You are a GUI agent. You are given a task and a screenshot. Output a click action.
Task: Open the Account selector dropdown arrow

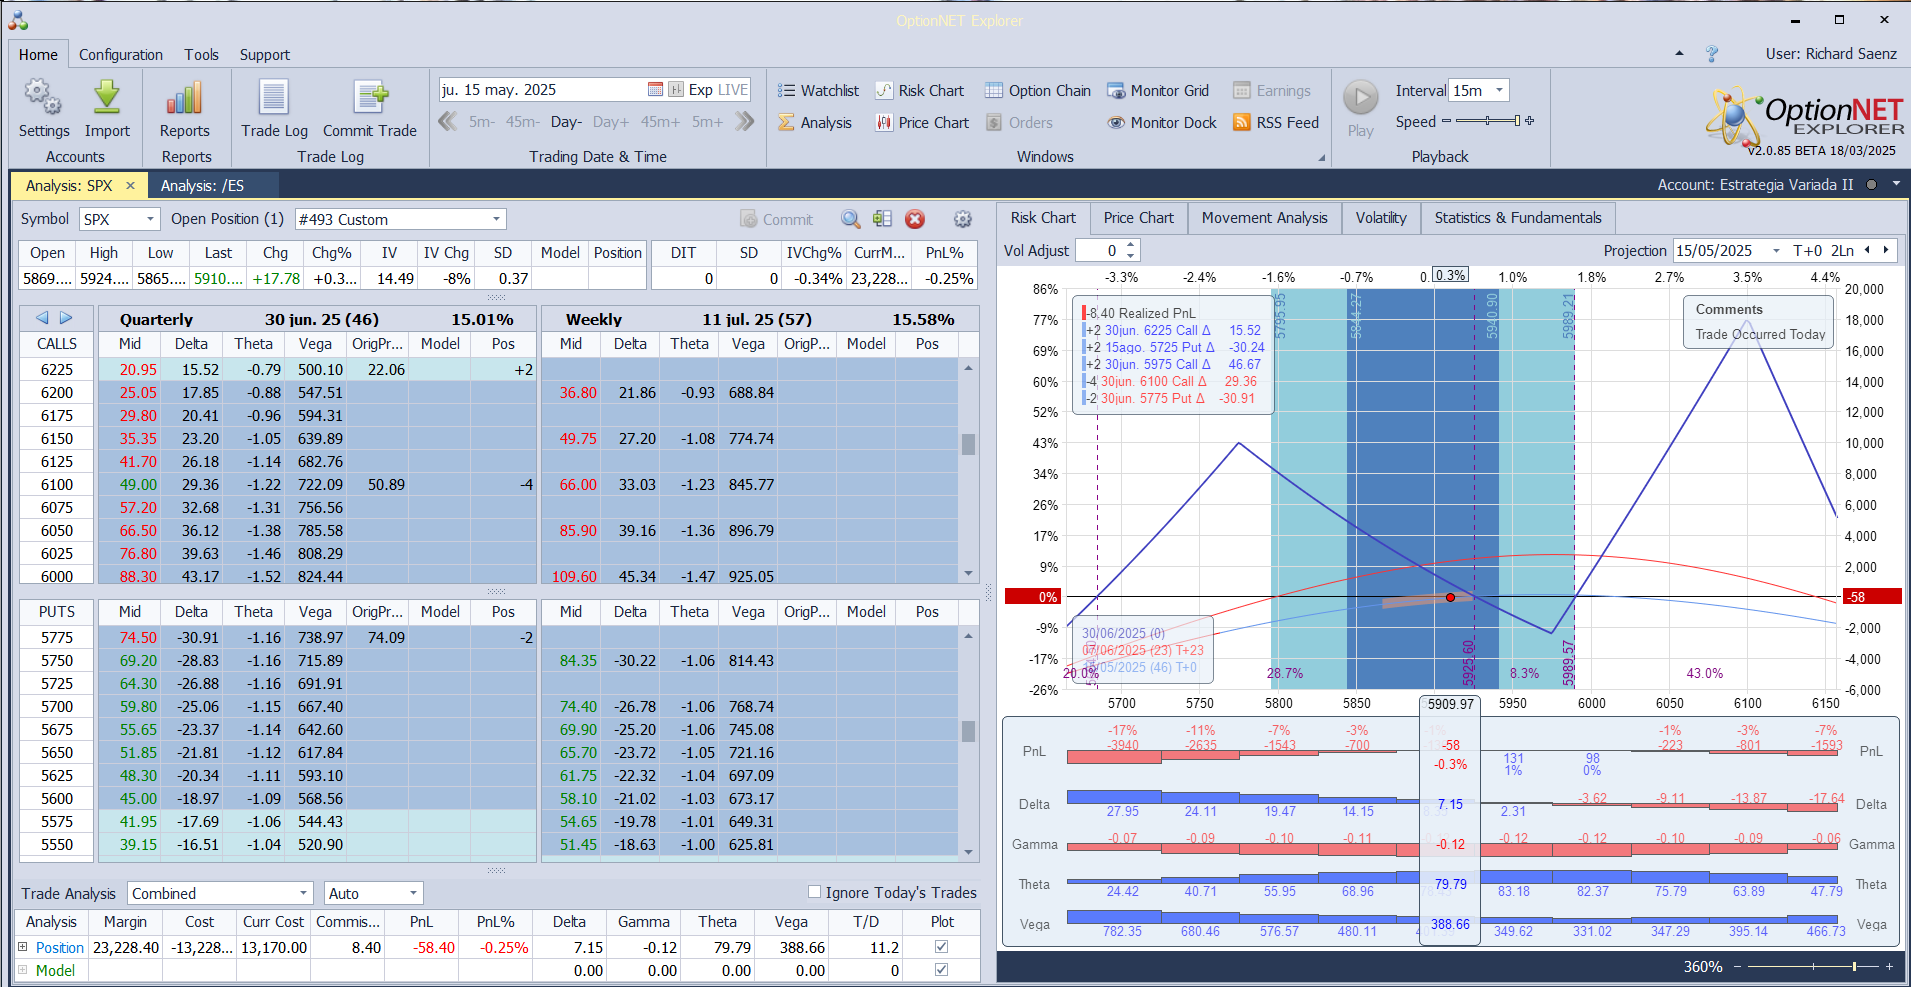[1895, 185]
